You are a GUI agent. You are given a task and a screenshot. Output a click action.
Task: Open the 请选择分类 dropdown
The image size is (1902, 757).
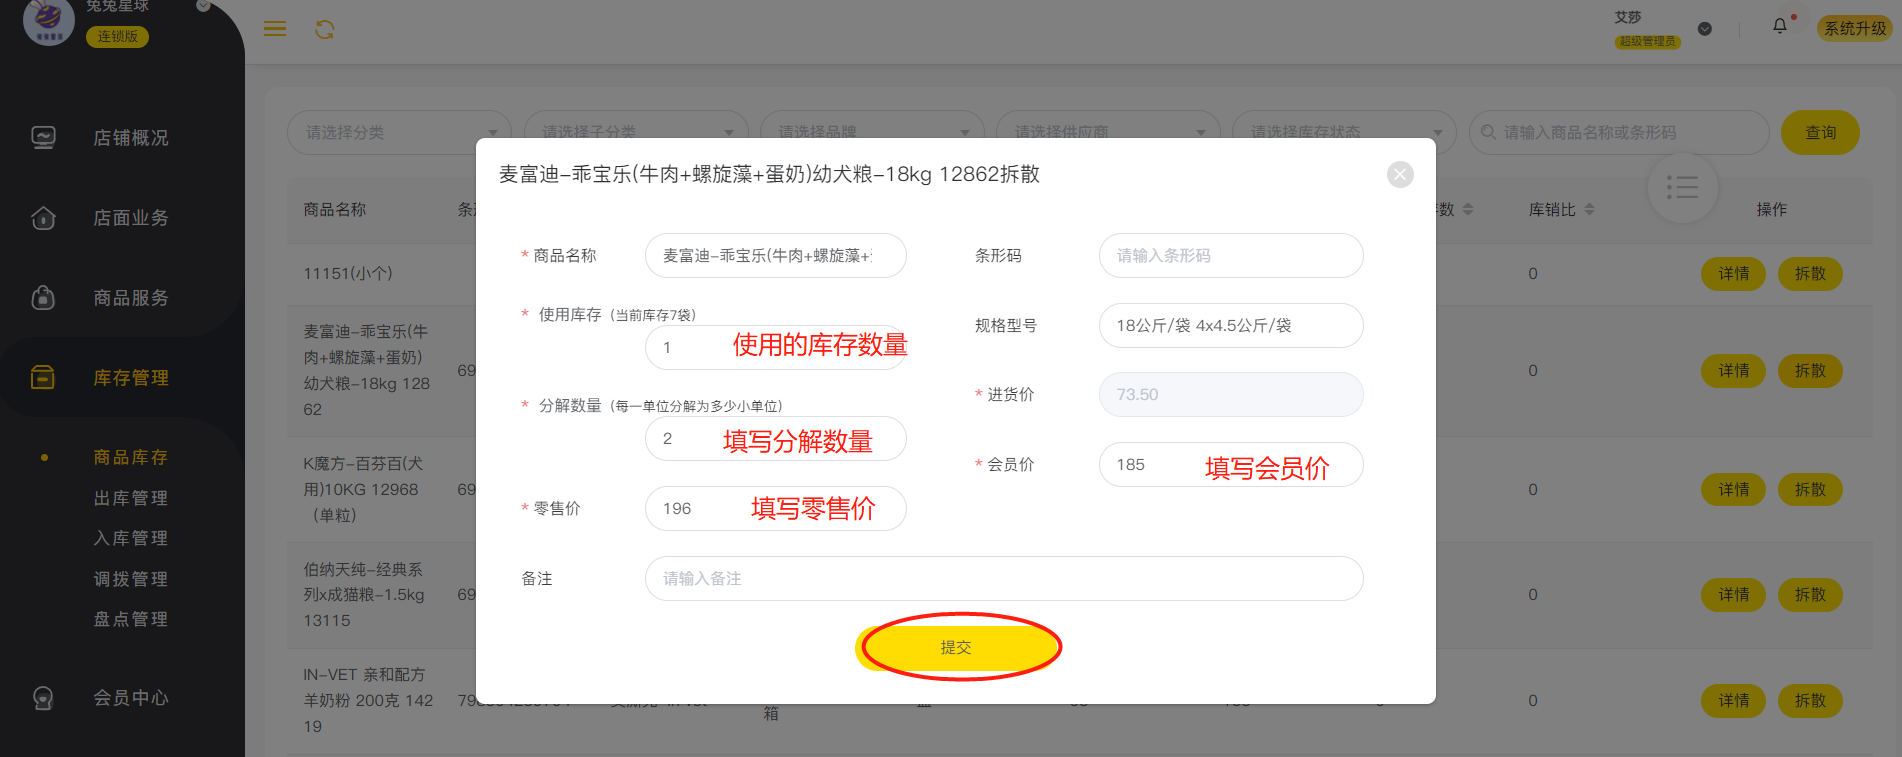point(399,132)
